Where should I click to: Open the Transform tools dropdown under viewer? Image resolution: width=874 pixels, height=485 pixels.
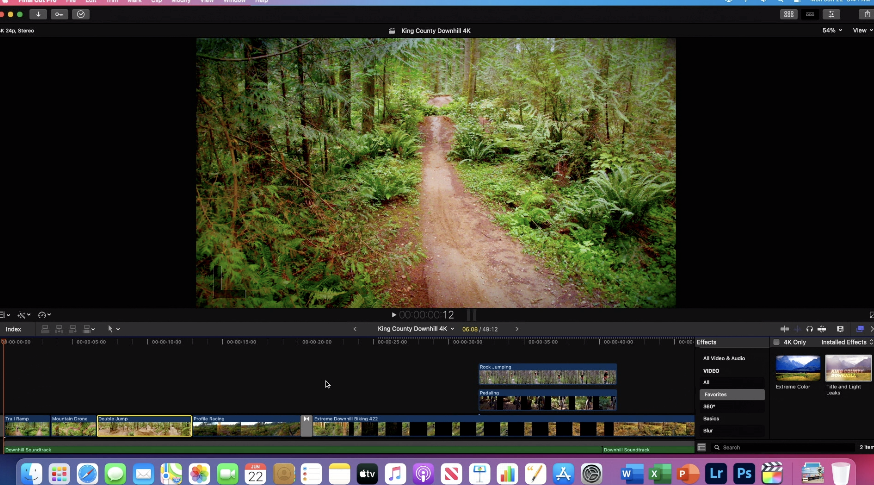(x=5, y=315)
